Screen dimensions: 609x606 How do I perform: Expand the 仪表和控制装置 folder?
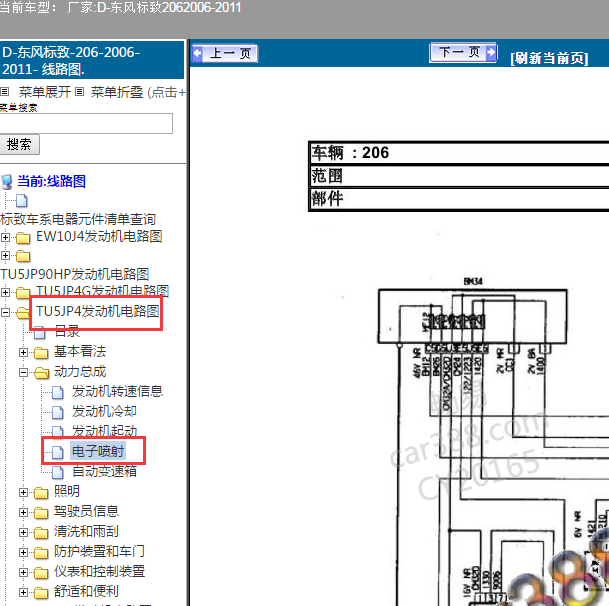(x=23, y=572)
